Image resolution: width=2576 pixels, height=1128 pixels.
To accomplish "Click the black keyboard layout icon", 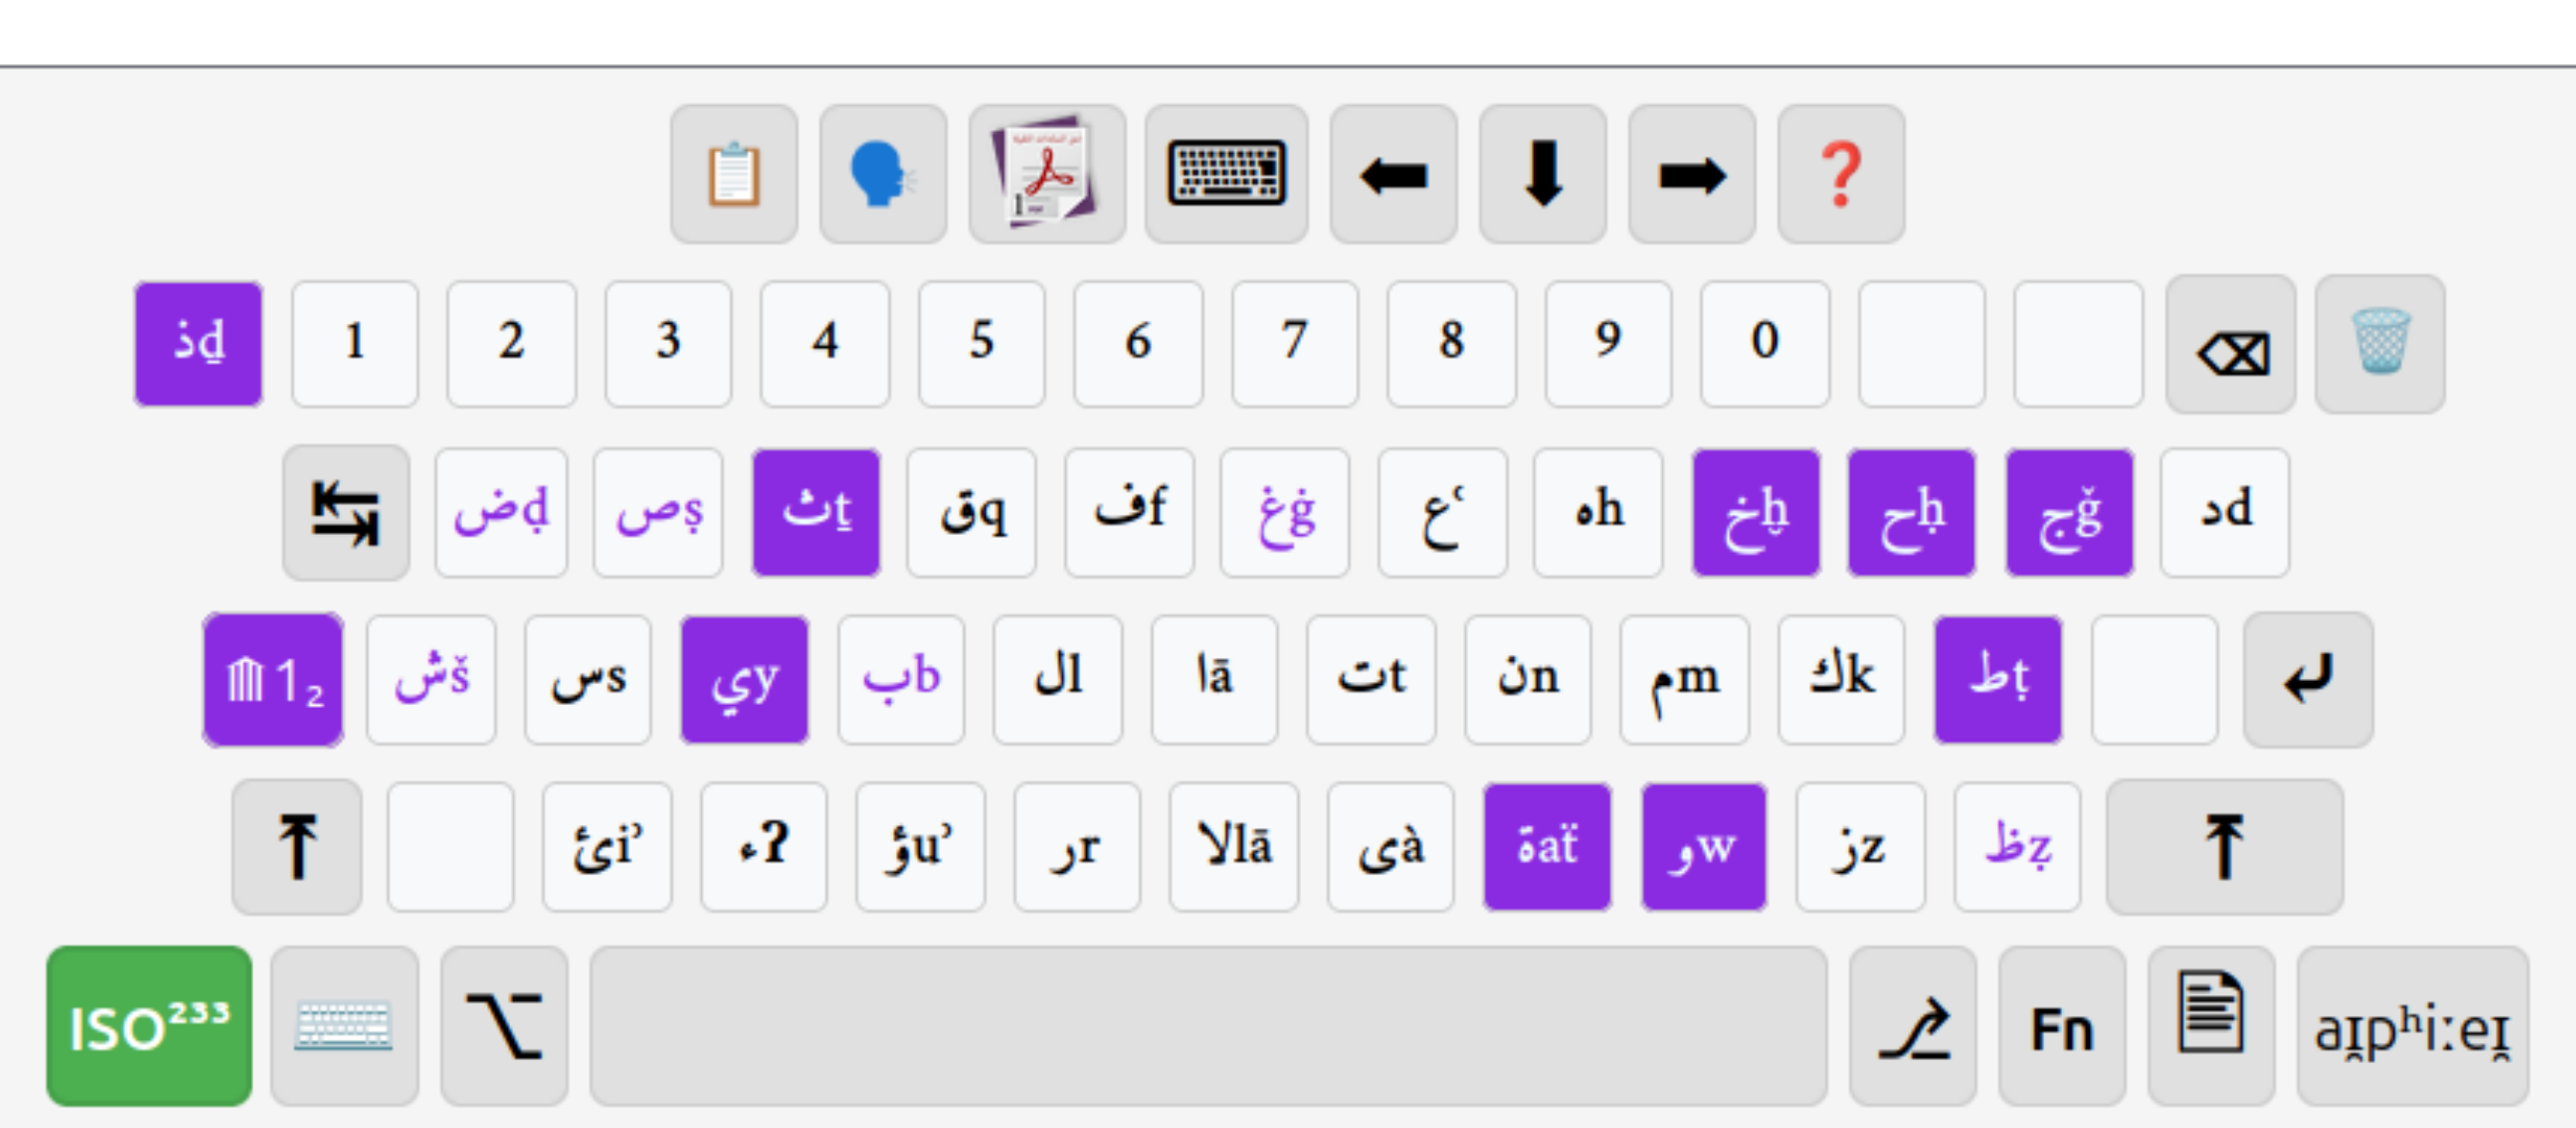I will (1226, 175).
